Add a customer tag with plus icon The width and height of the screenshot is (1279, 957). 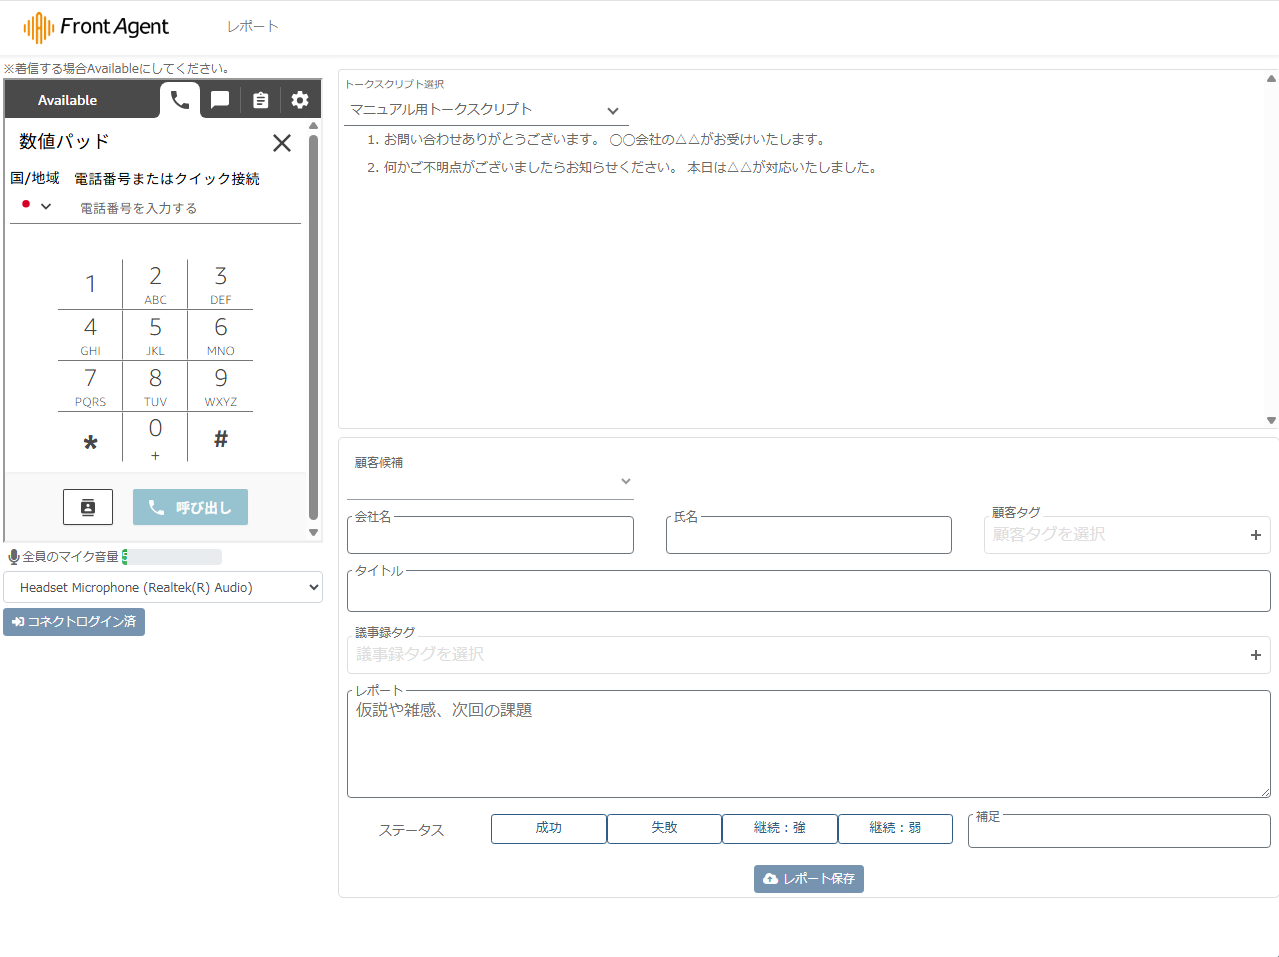pyautogui.click(x=1255, y=535)
